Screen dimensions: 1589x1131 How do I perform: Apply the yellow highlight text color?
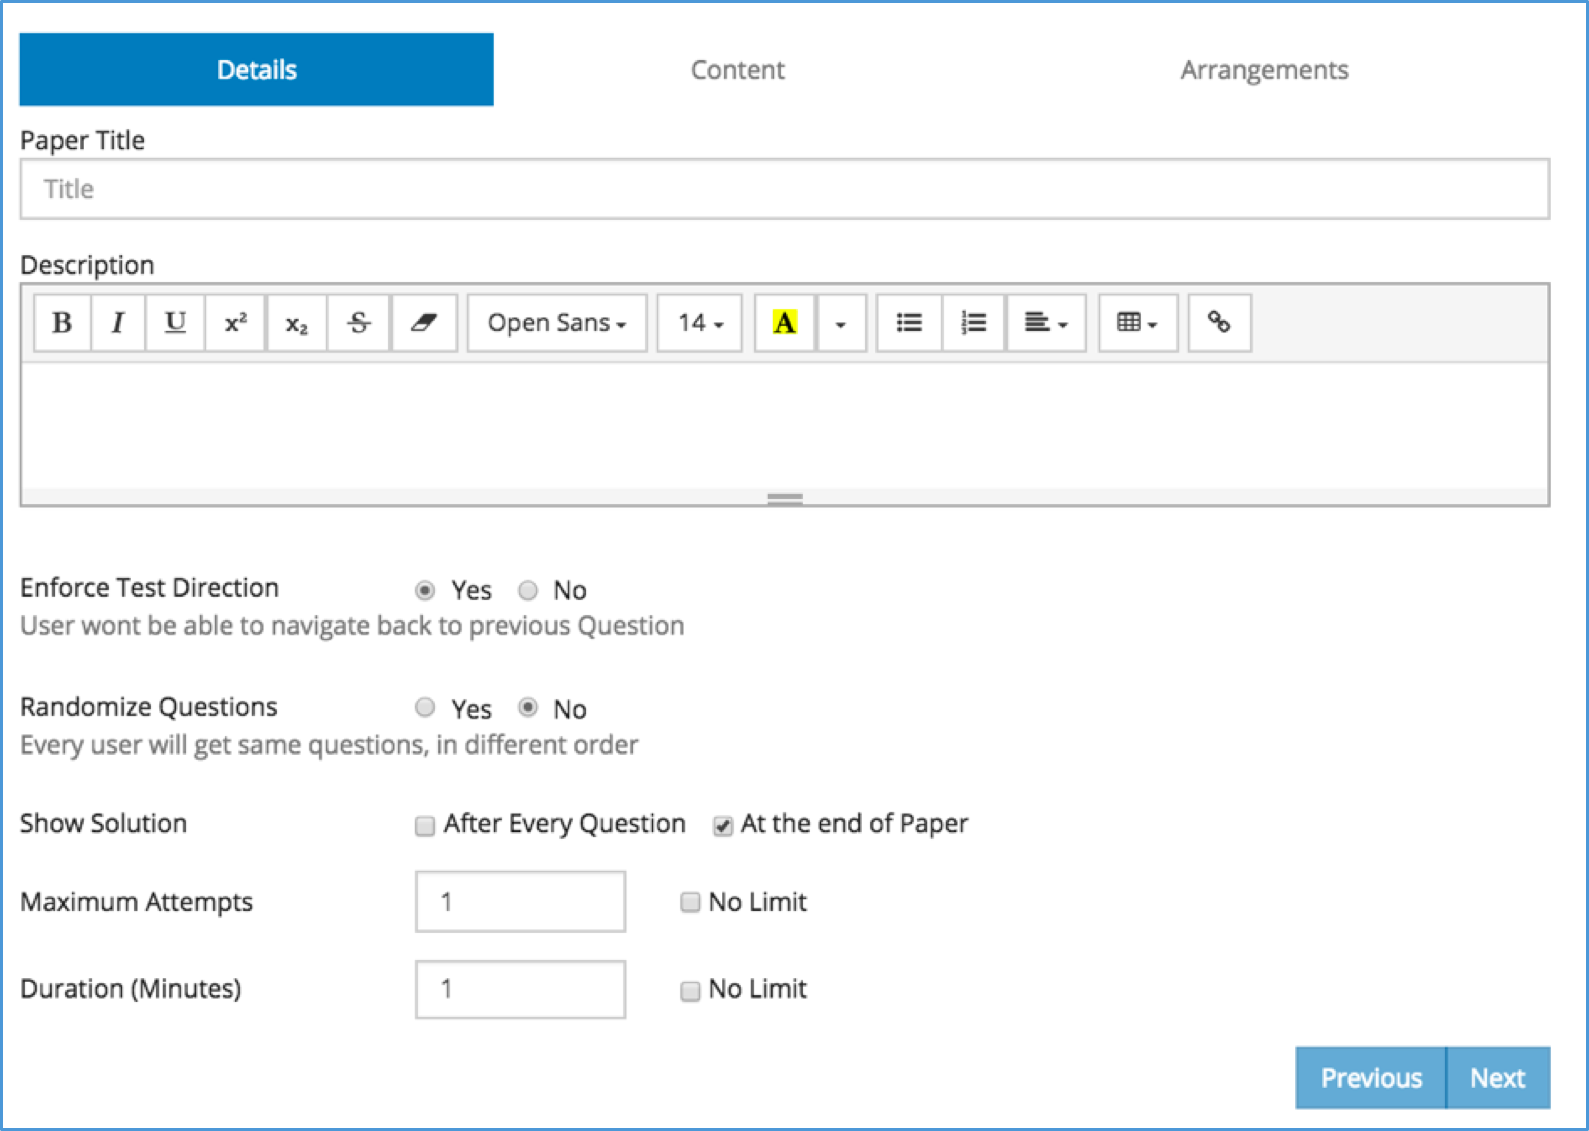coord(785,323)
